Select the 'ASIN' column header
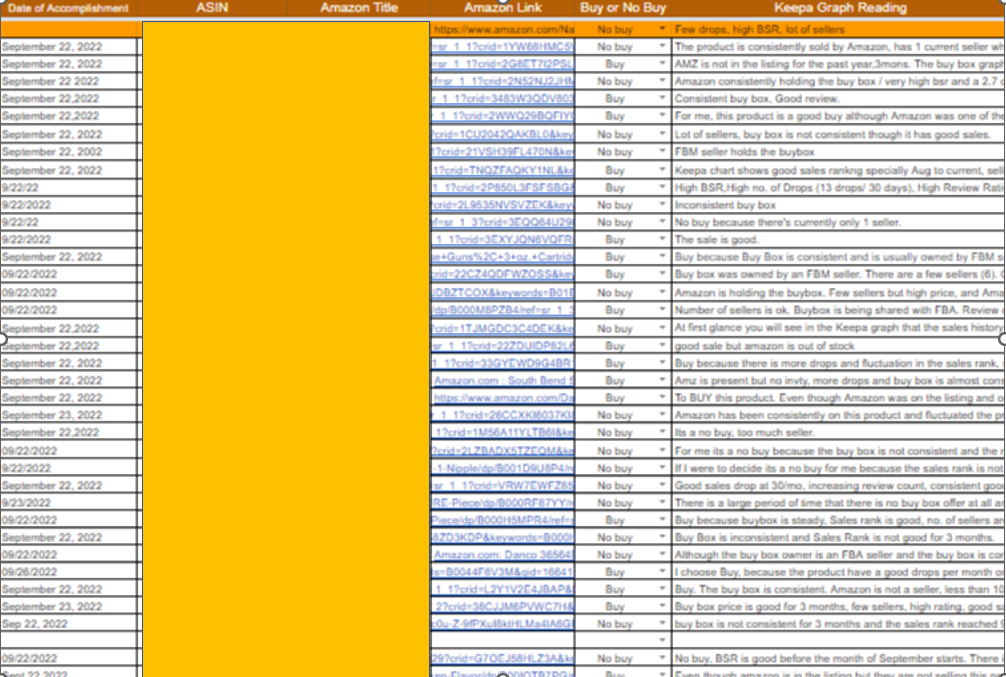Viewport: 1006px width, 677px height. (x=212, y=8)
